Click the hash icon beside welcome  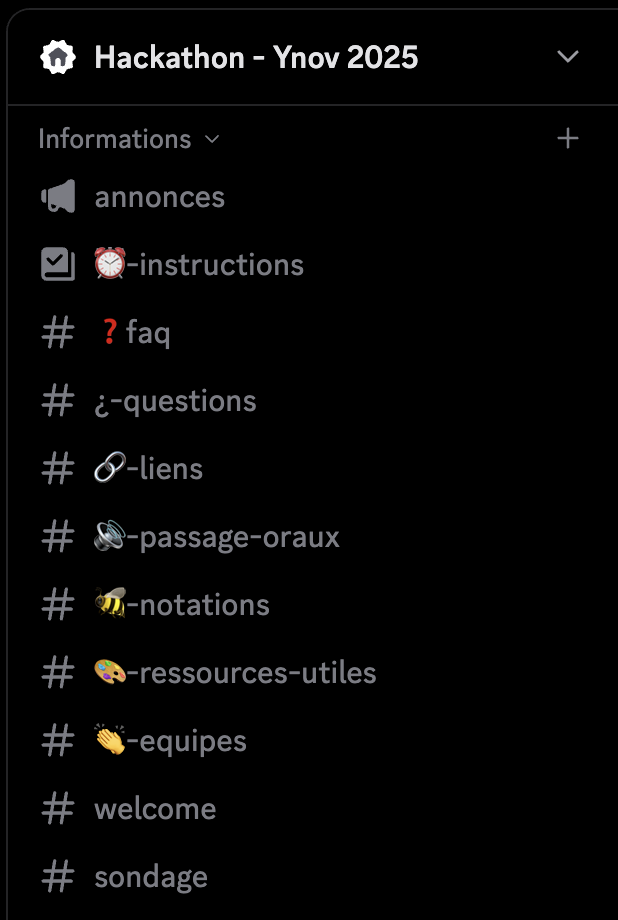pyautogui.click(x=58, y=809)
